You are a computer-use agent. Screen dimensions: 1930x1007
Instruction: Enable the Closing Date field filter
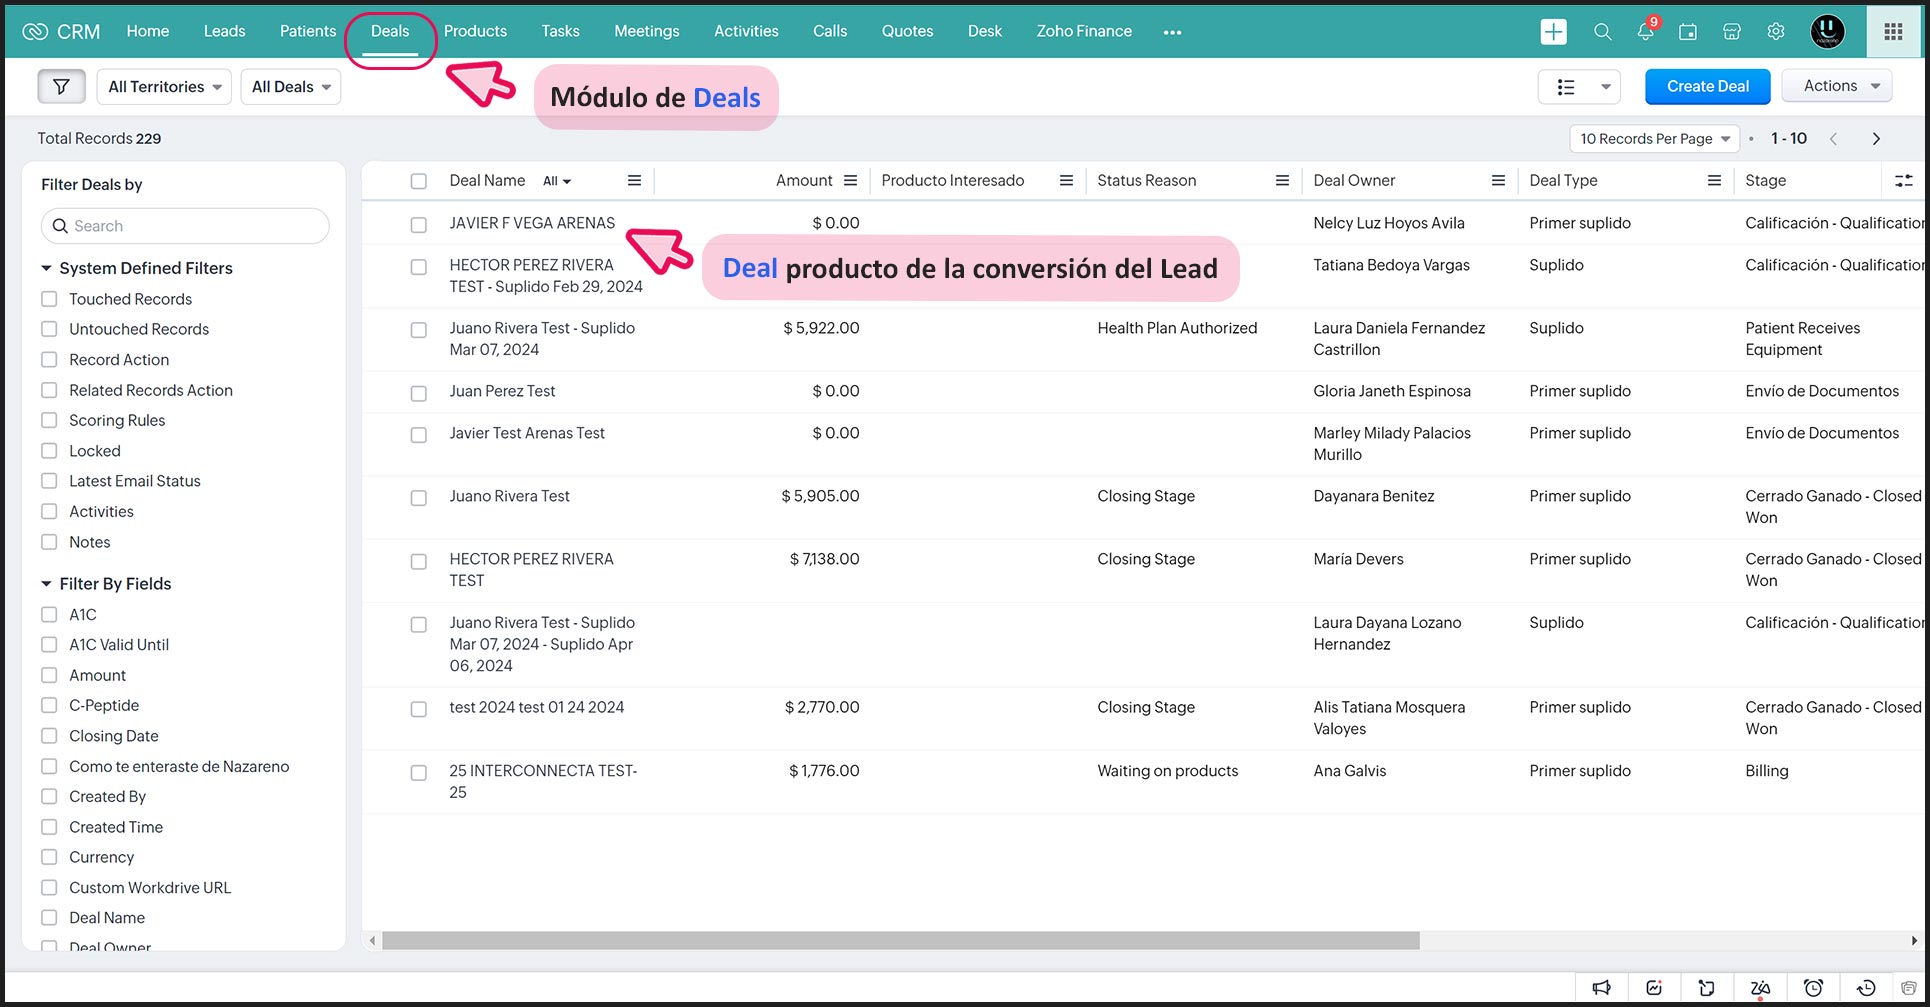point(49,736)
